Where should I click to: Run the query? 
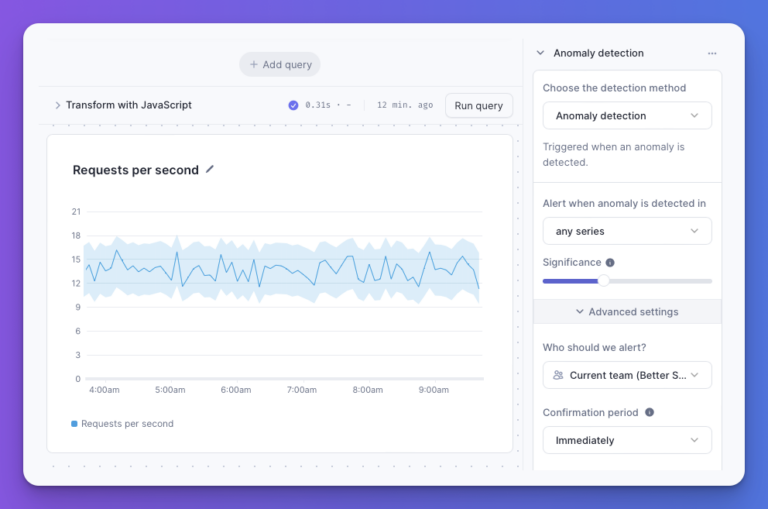click(x=479, y=105)
